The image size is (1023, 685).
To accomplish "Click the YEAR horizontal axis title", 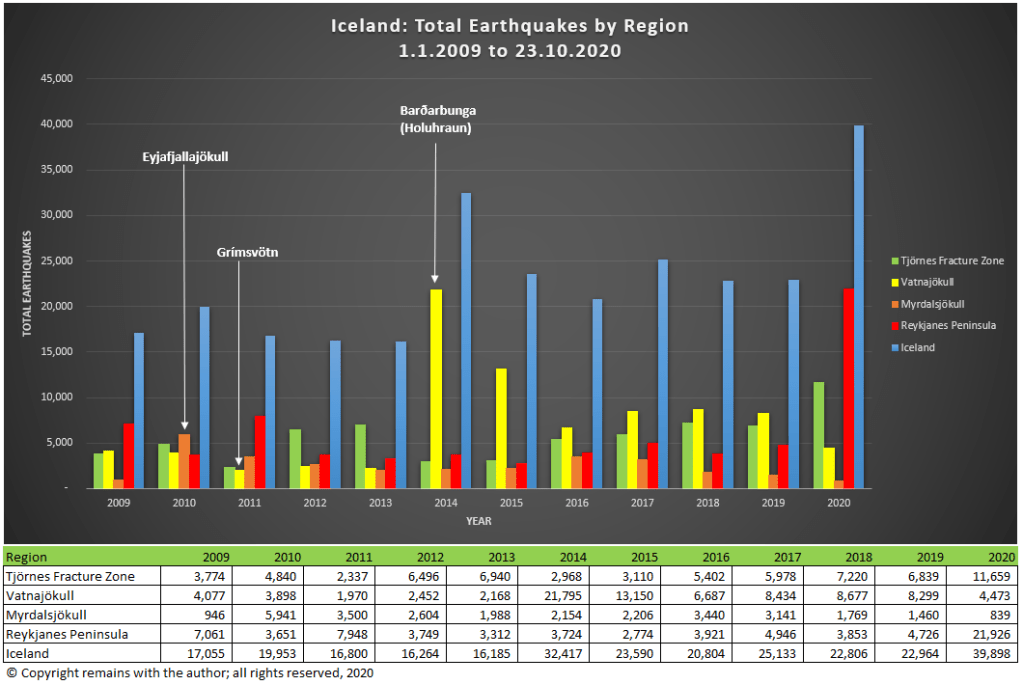I will point(477,520).
